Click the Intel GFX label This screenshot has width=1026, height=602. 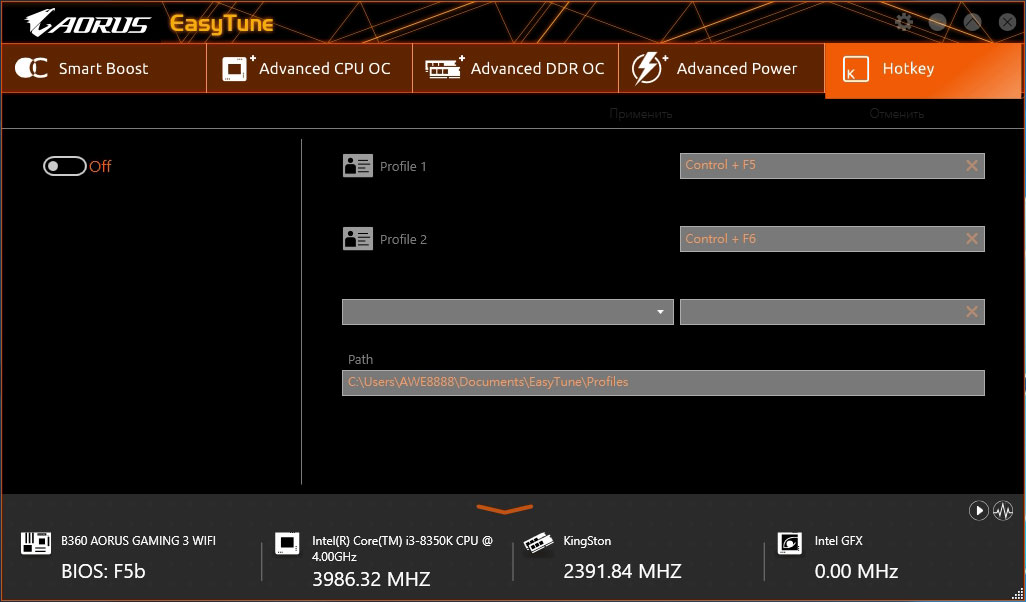pyautogui.click(x=838, y=541)
